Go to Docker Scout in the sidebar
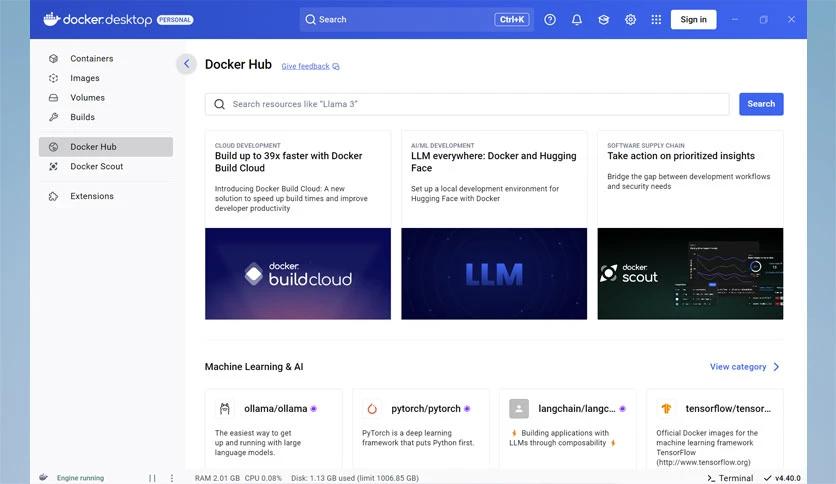This screenshot has height=484, width=836. [106, 166]
